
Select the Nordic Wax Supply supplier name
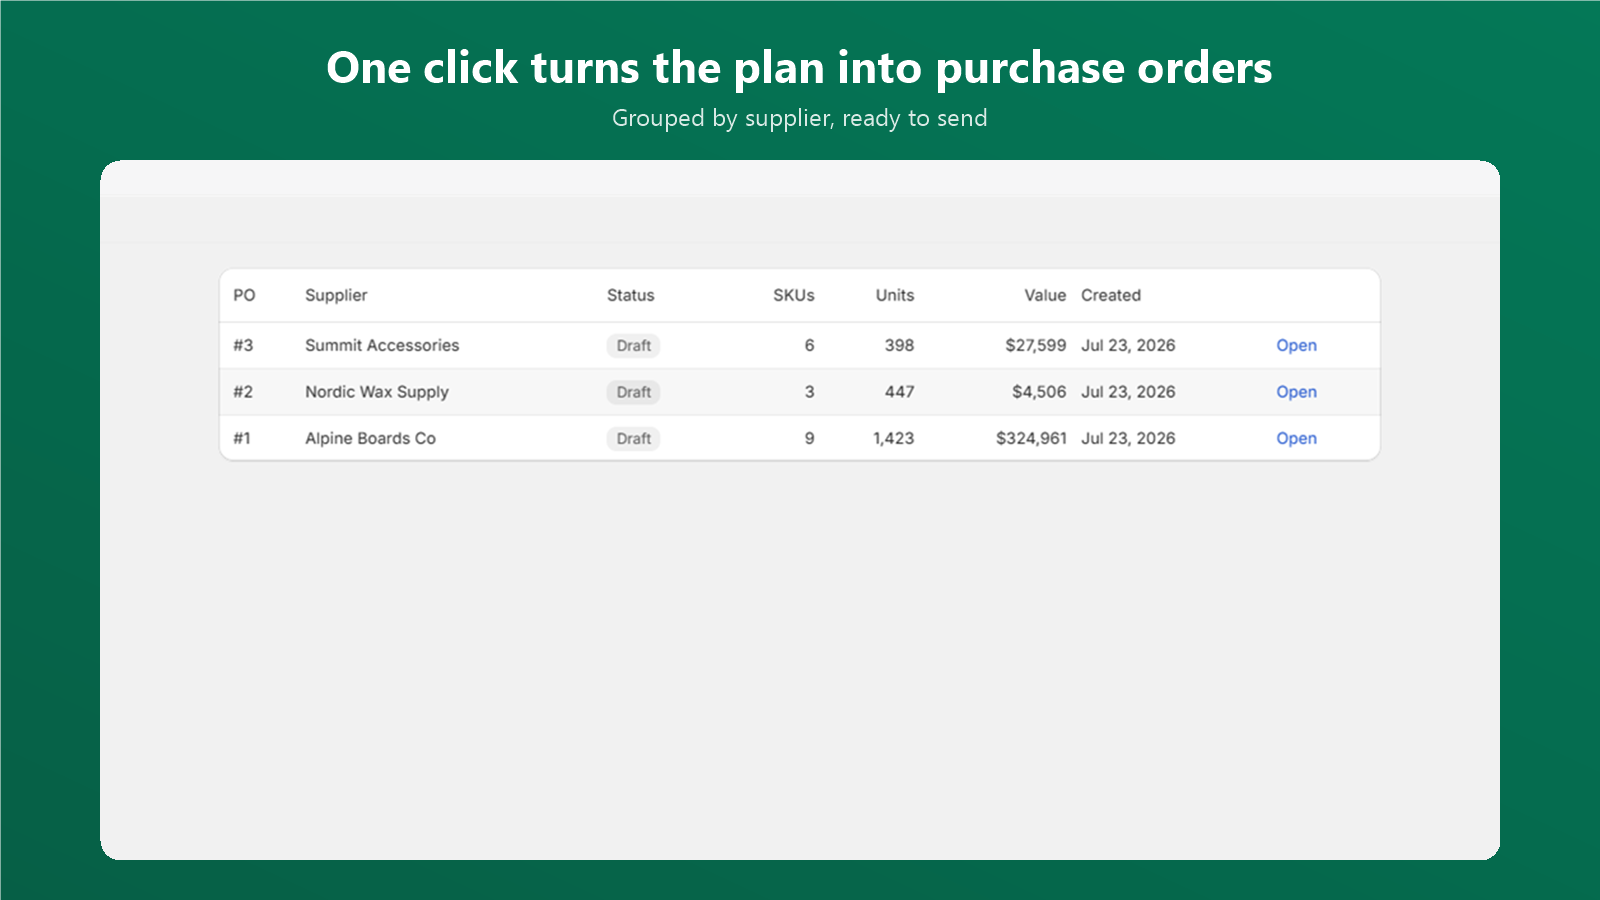tap(377, 392)
